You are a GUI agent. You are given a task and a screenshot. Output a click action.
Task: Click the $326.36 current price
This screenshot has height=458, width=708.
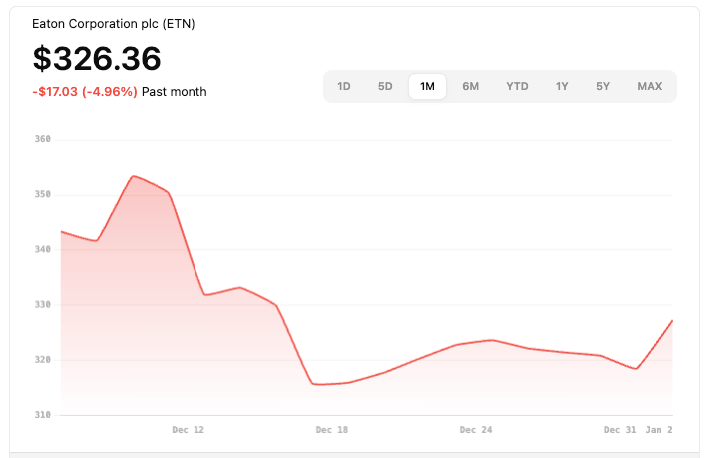(97, 58)
